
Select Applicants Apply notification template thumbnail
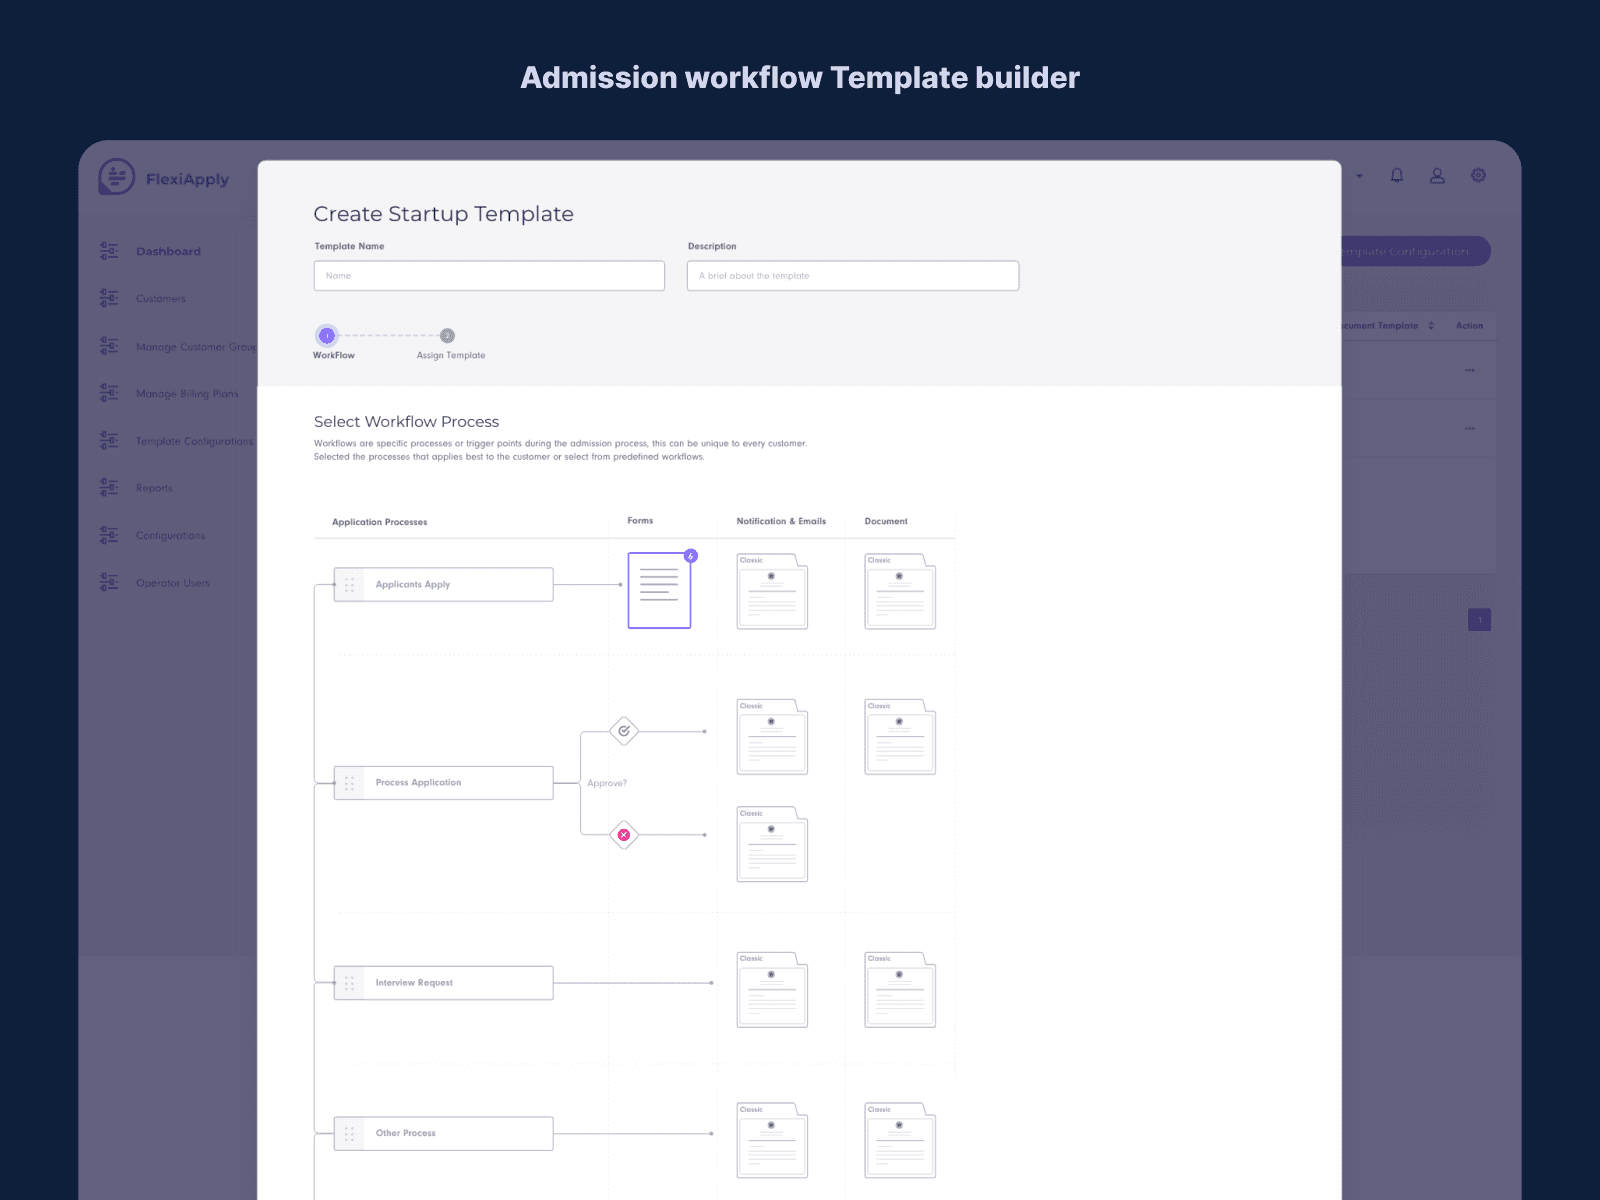click(x=772, y=591)
